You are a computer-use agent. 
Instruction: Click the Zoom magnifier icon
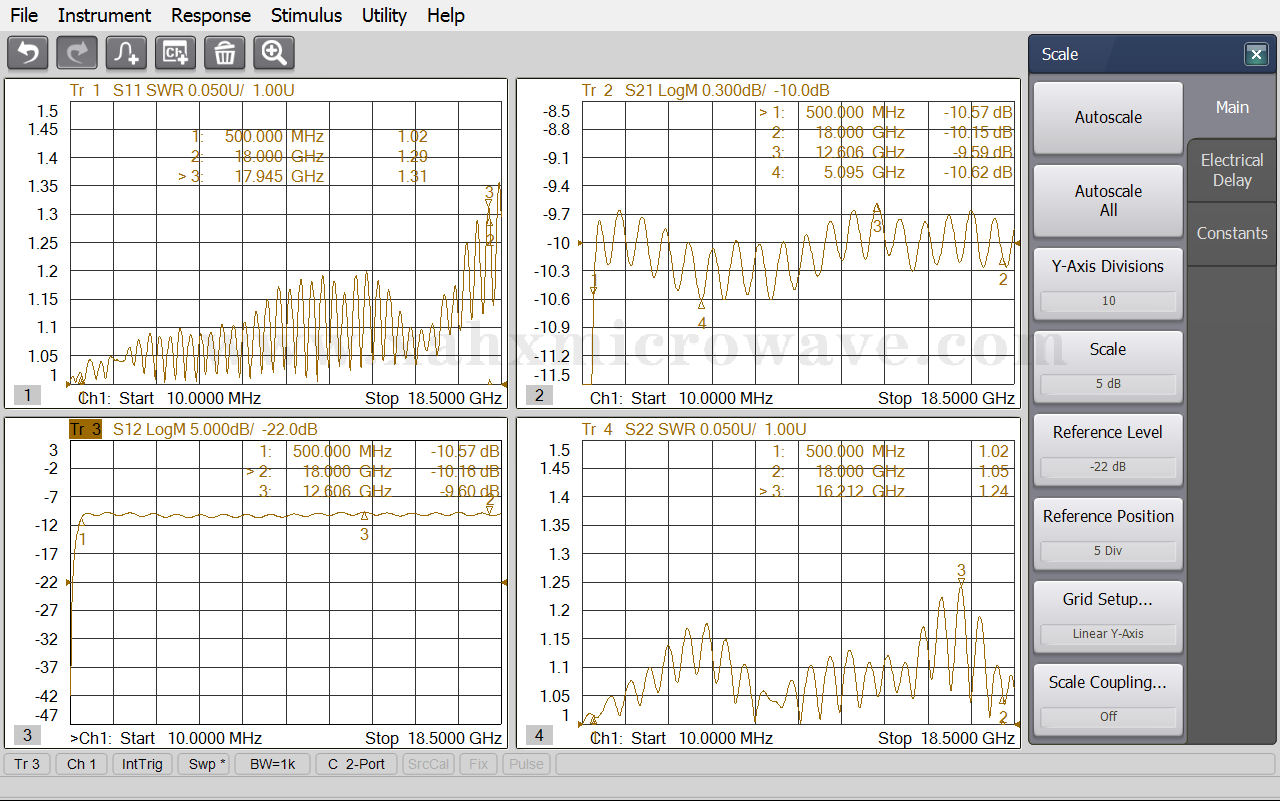click(273, 53)
